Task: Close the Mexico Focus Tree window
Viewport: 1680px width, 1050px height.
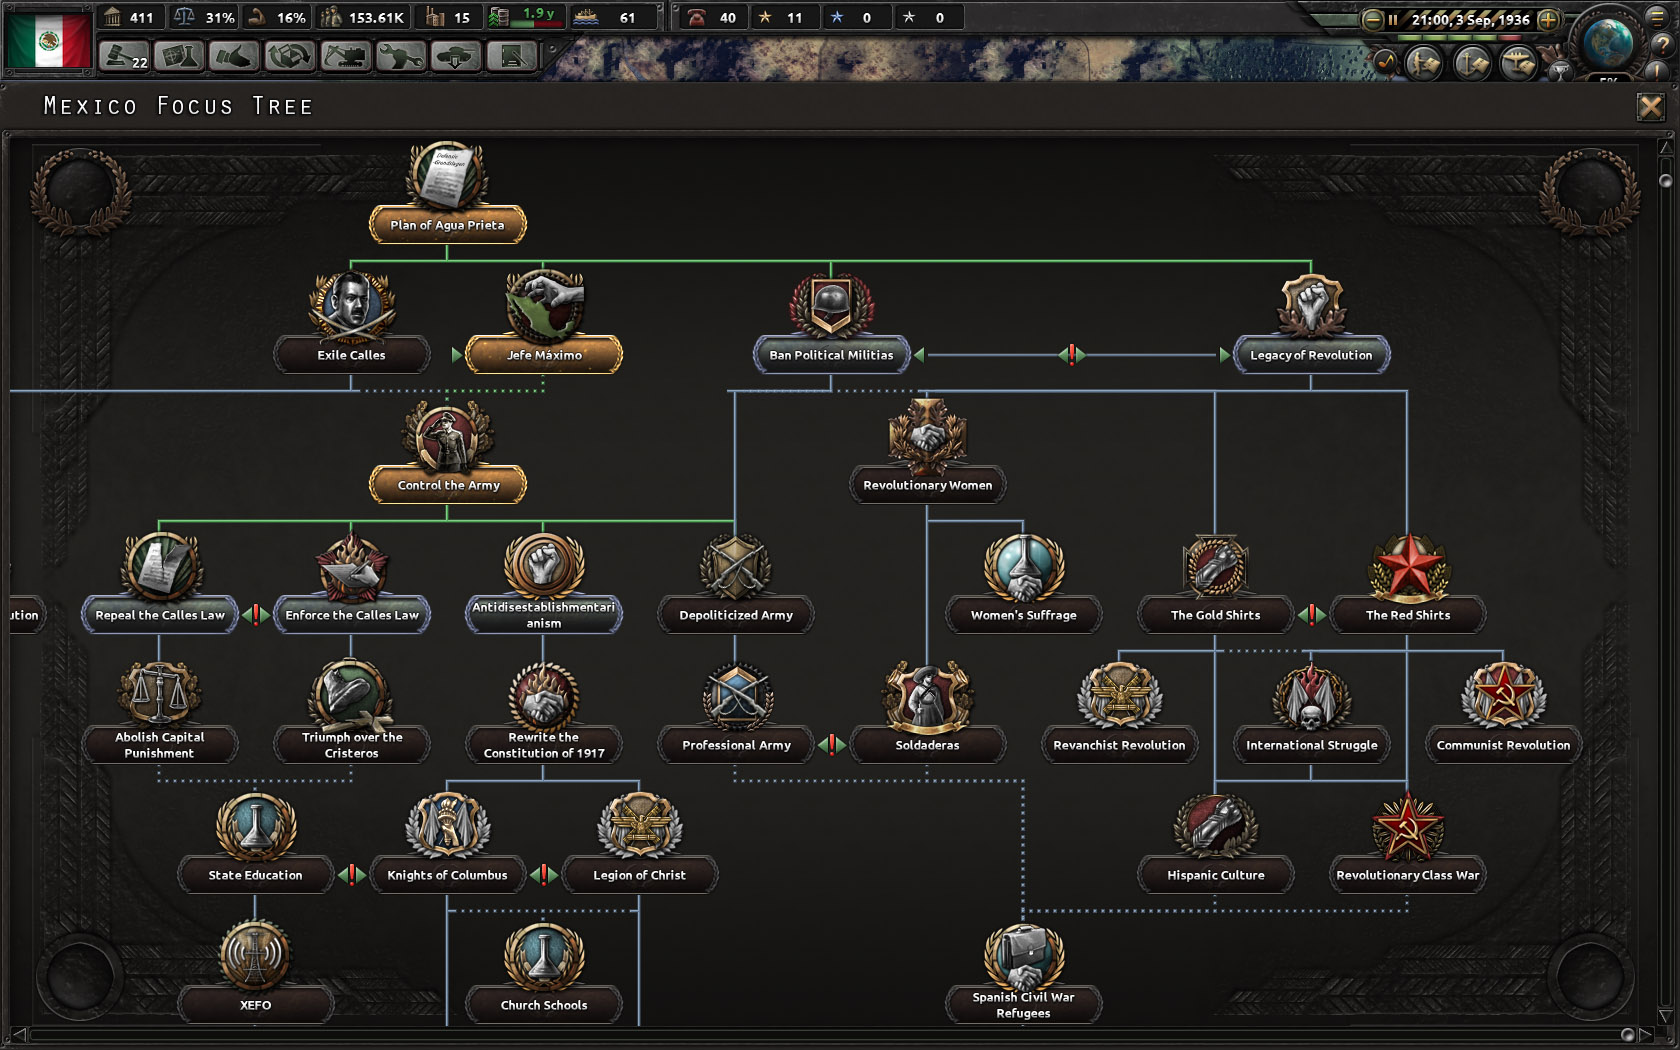Action: [1650, 105]
